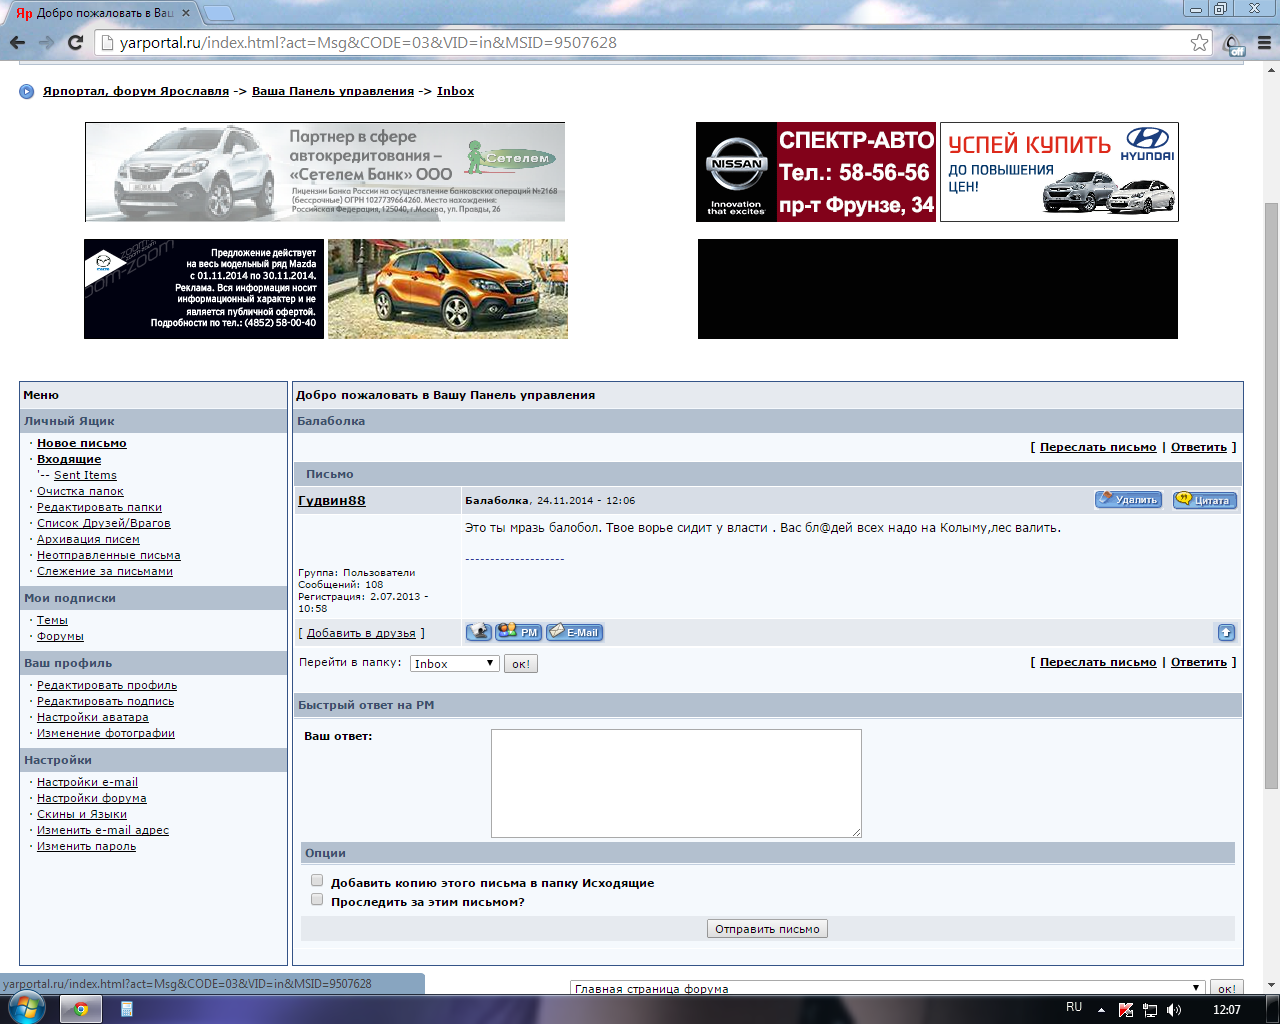The height and width of the screenshot is (1024, 1280).
Task: Click the Удалить delete message button
Action: tap(1128, 500)
